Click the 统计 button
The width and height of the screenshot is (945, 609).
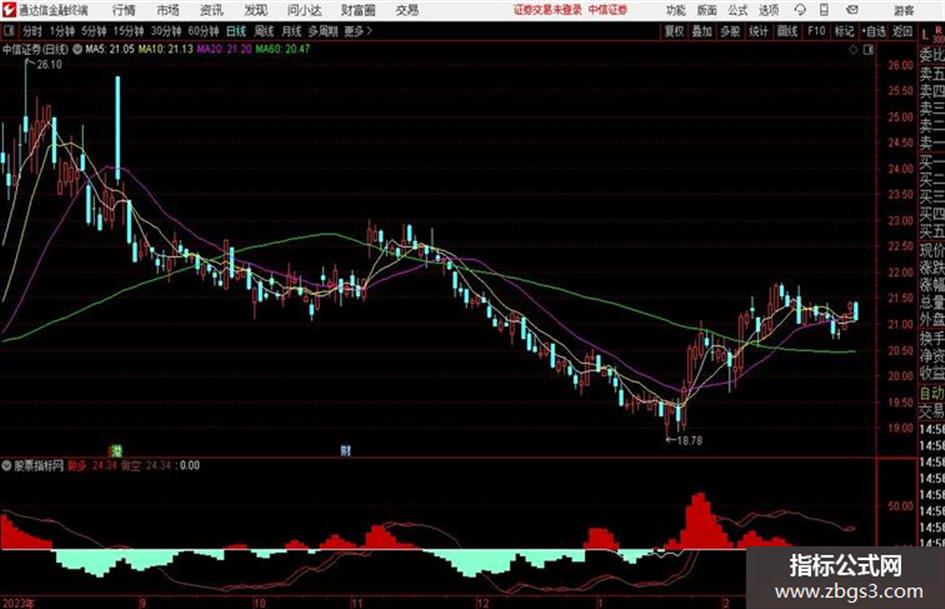pos(759,31)
